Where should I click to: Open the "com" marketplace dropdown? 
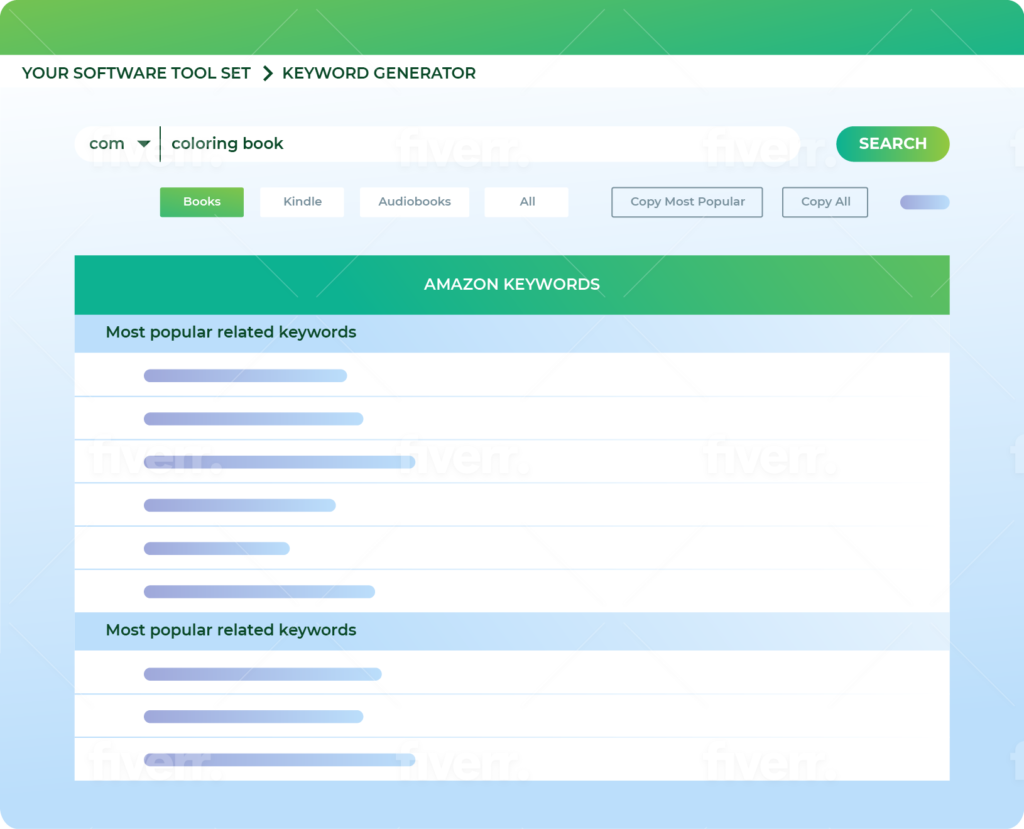point(120,144)
